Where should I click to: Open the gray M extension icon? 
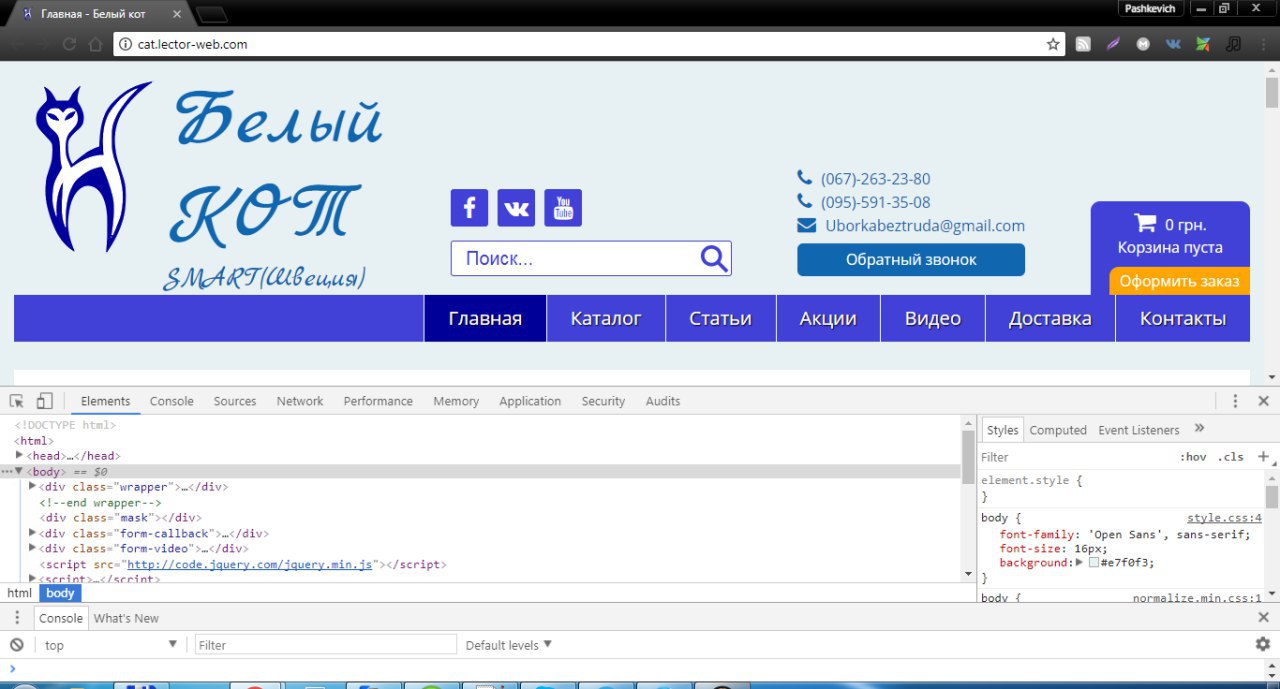tap(1143, 44)
